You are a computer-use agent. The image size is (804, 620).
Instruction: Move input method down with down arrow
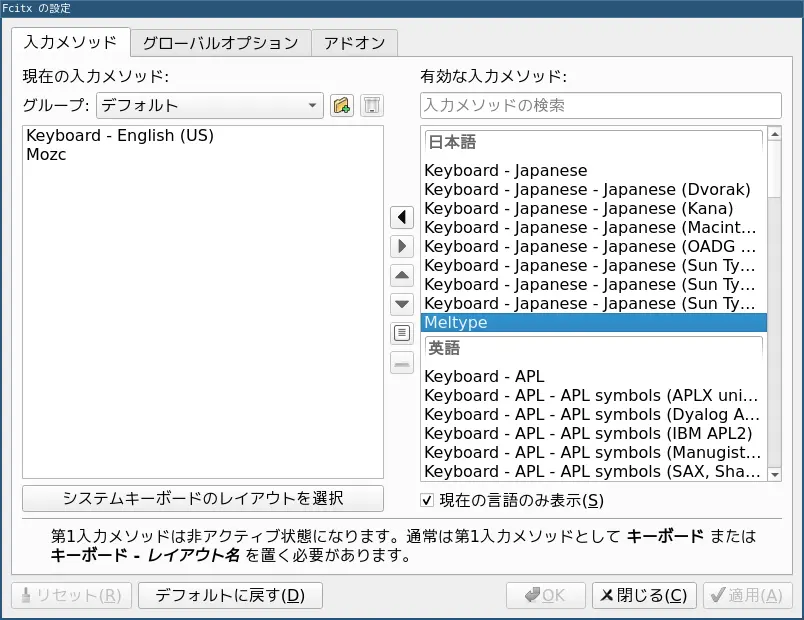pos(401,304)
